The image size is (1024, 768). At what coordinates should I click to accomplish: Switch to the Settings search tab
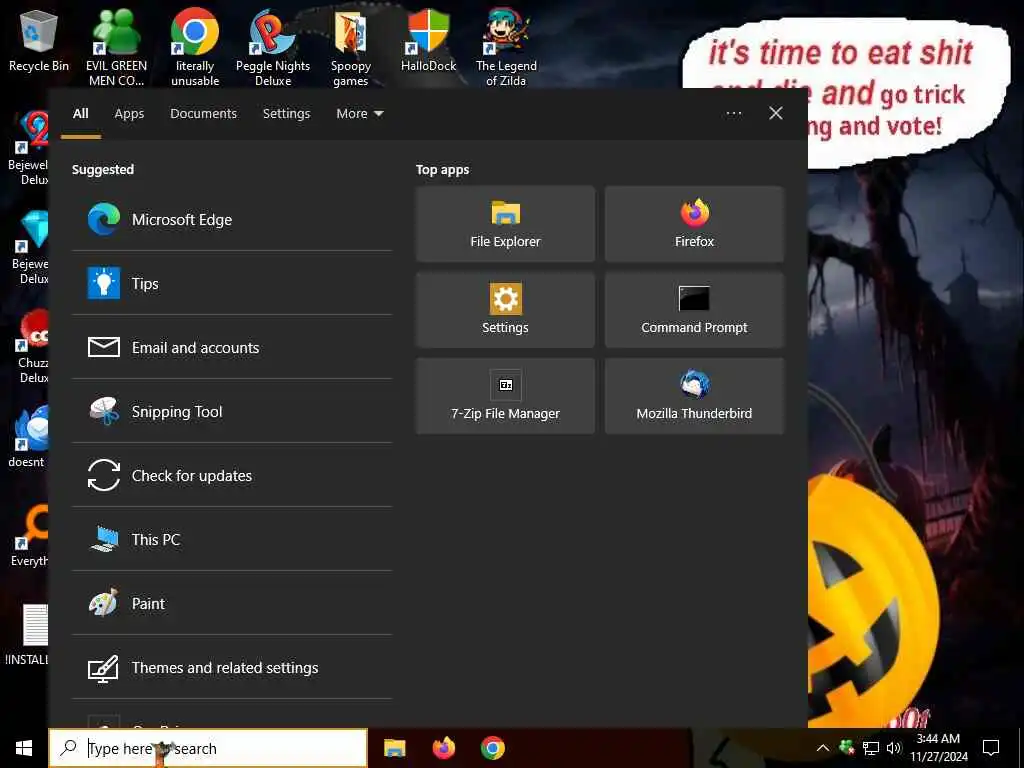286,114
